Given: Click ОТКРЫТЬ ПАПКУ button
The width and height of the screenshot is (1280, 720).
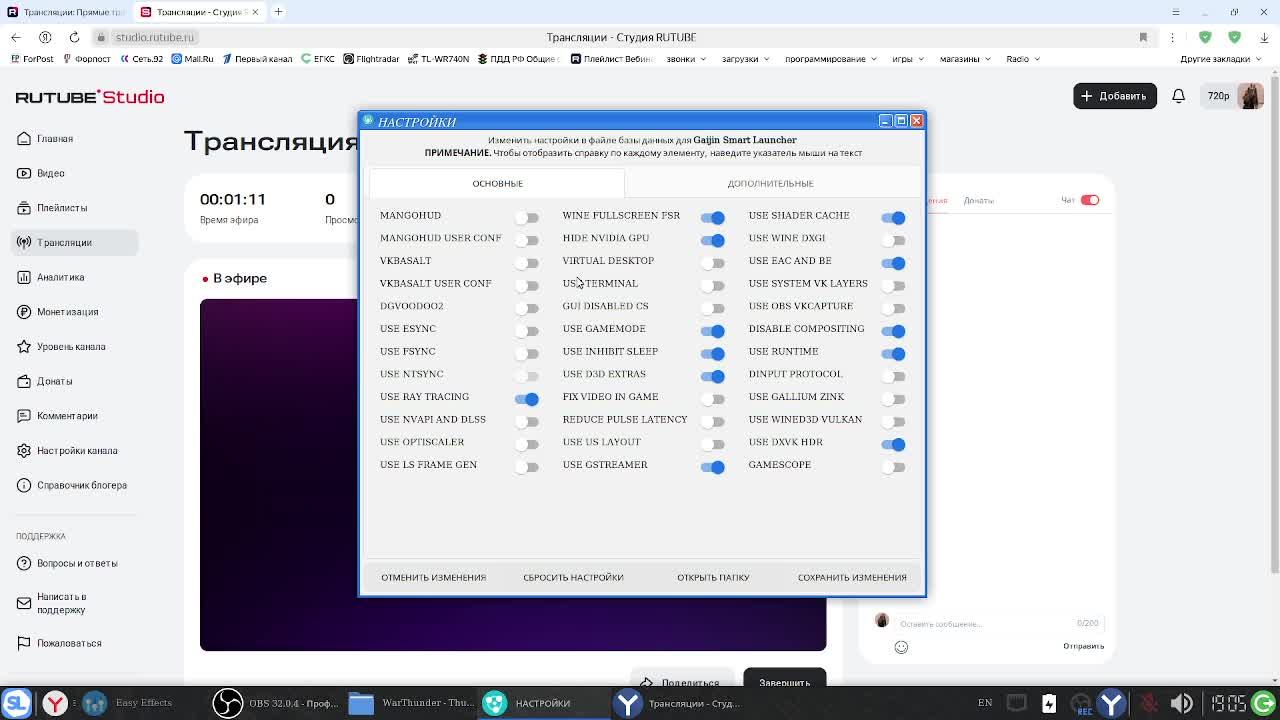Looking at the screenshot, I should pyautogui.click(x=713, y=577).
